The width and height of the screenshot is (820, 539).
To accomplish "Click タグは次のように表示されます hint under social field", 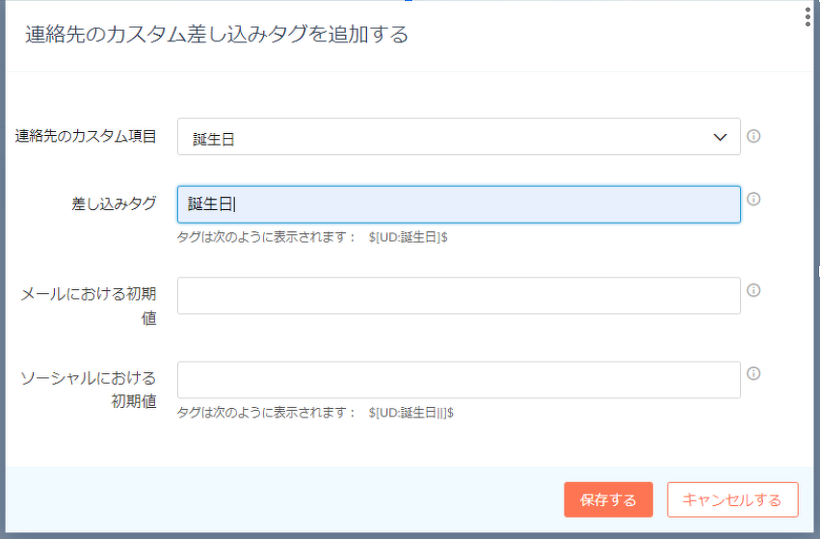I will [x=266, y=412].
